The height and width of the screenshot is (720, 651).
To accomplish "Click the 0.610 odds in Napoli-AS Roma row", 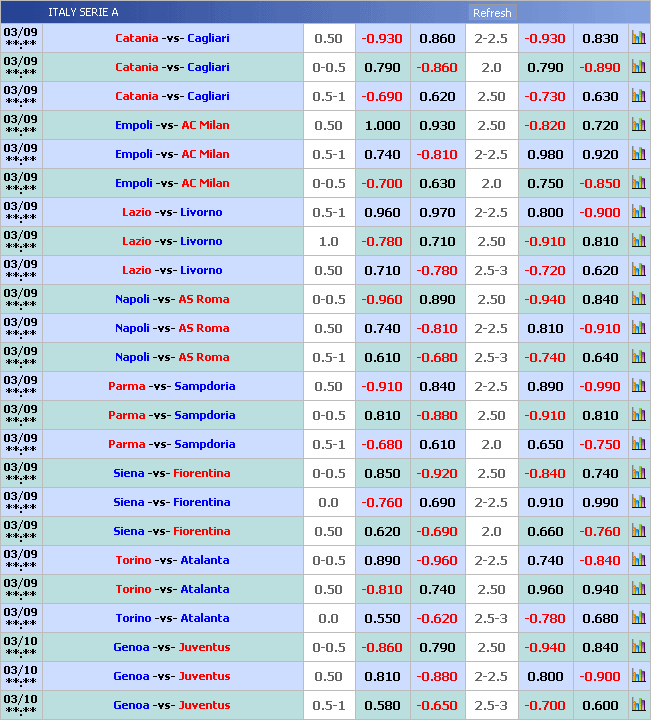I will coord(382,357).
